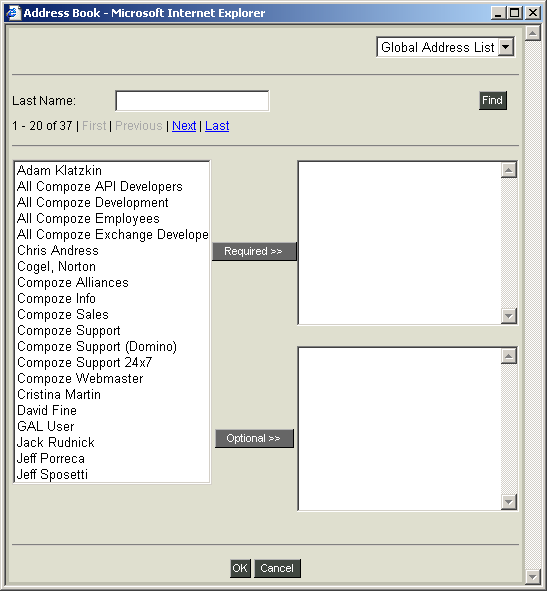The image size is (547, 591).
Task: Click the up arrow of Required list scrollbar
Action: click(x=509, y=170)
